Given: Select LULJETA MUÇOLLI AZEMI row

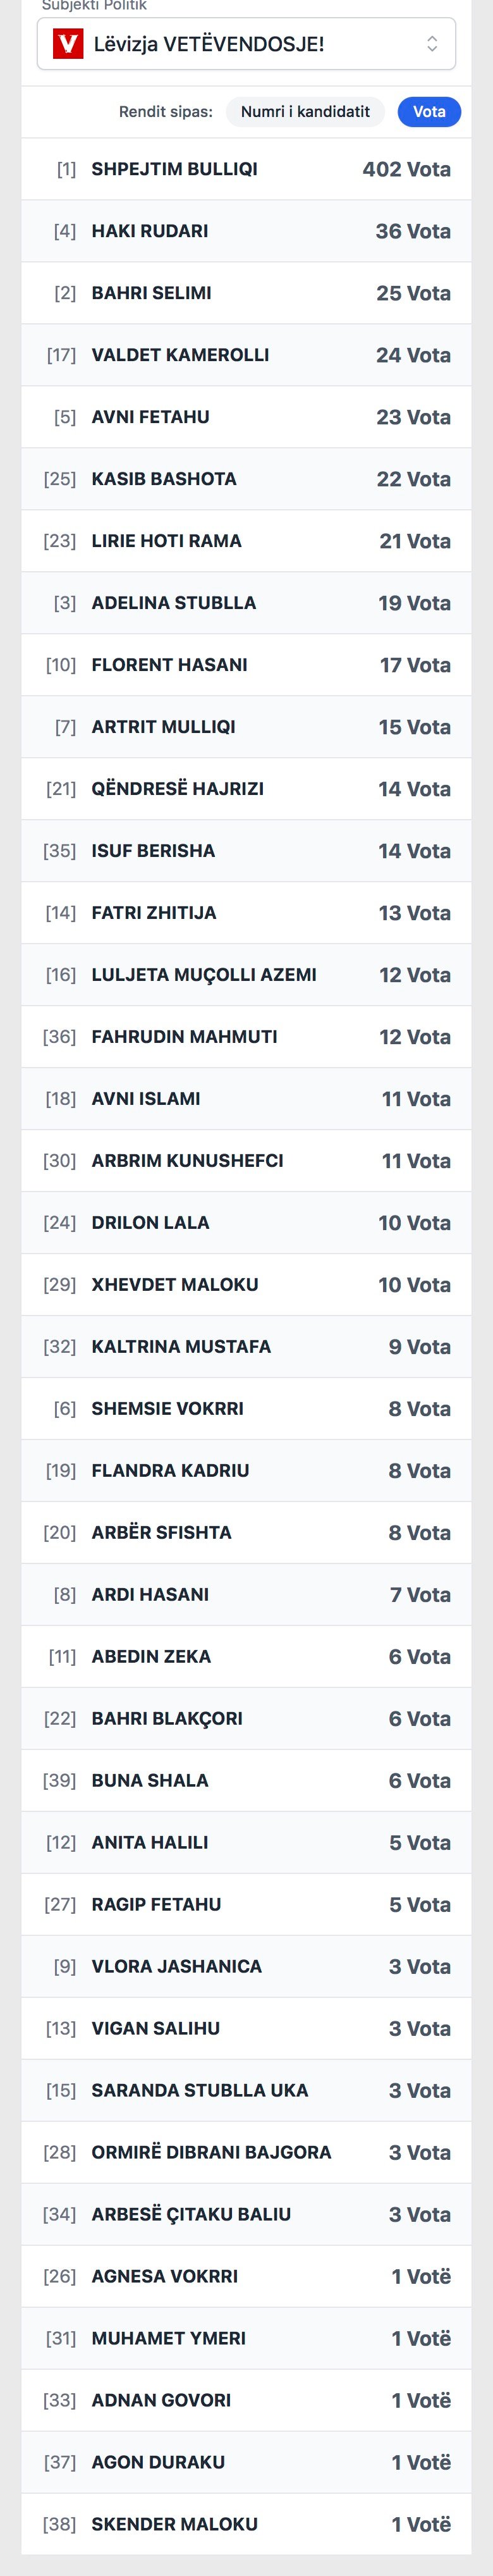Looking at the screenshot, I should coord(246,976).
